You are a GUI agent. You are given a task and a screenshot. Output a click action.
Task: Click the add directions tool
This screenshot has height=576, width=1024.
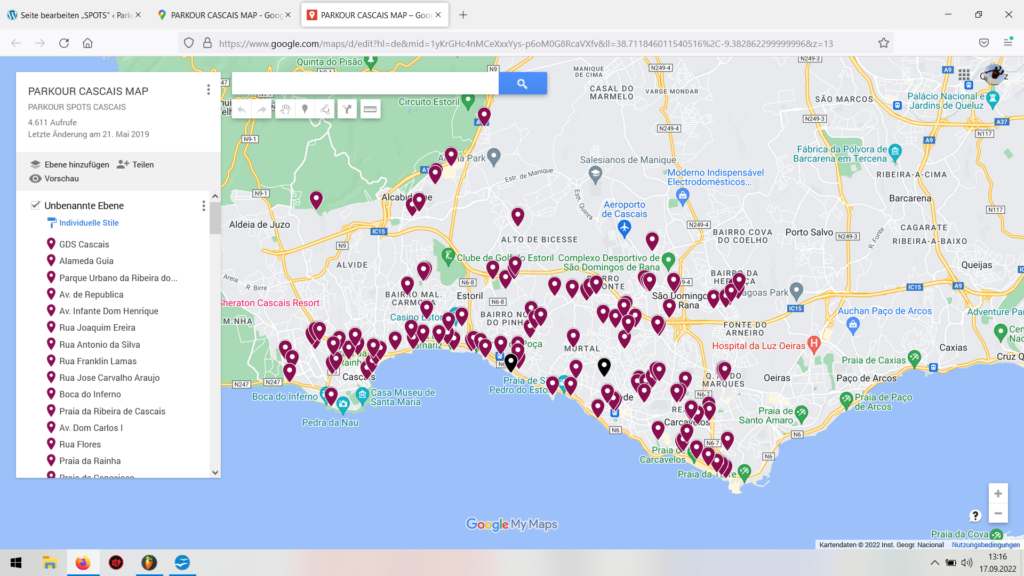(x=347, y=109)
